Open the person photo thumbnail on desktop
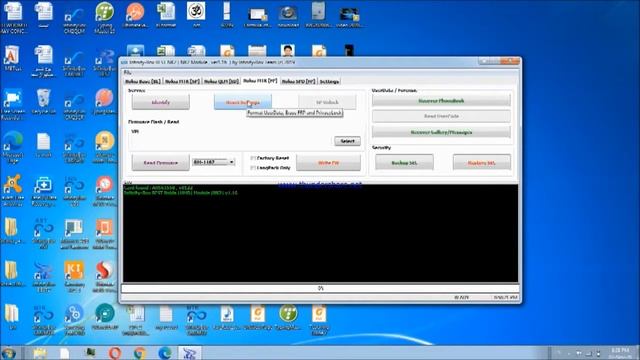The width and height of the screenshot is (640, 360). [x=288, y=51]
